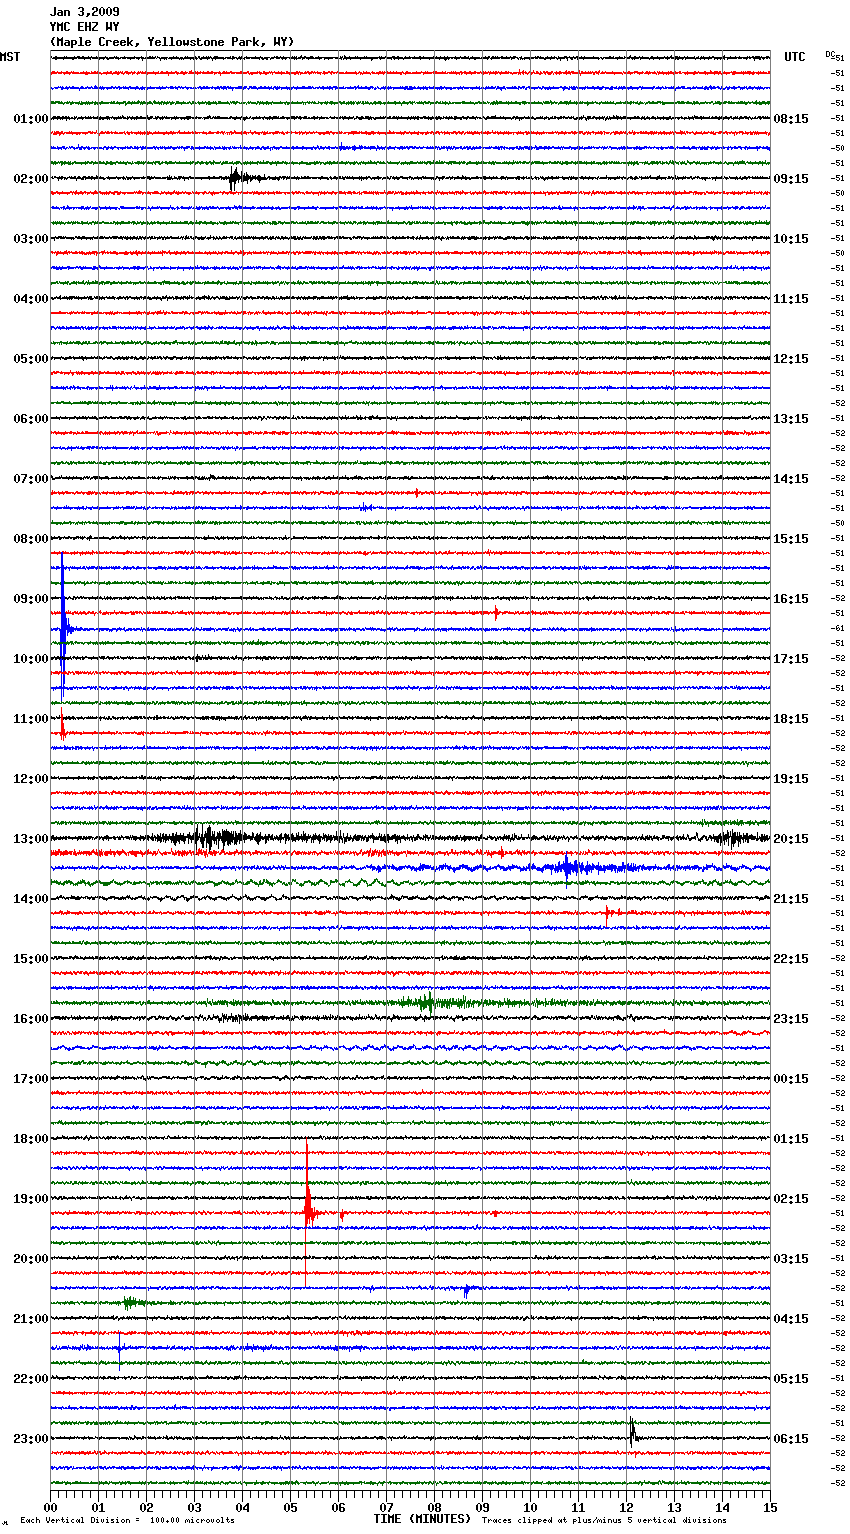
Task: Click the "00" minute tick on the time axis
Action: point(50,1507)
